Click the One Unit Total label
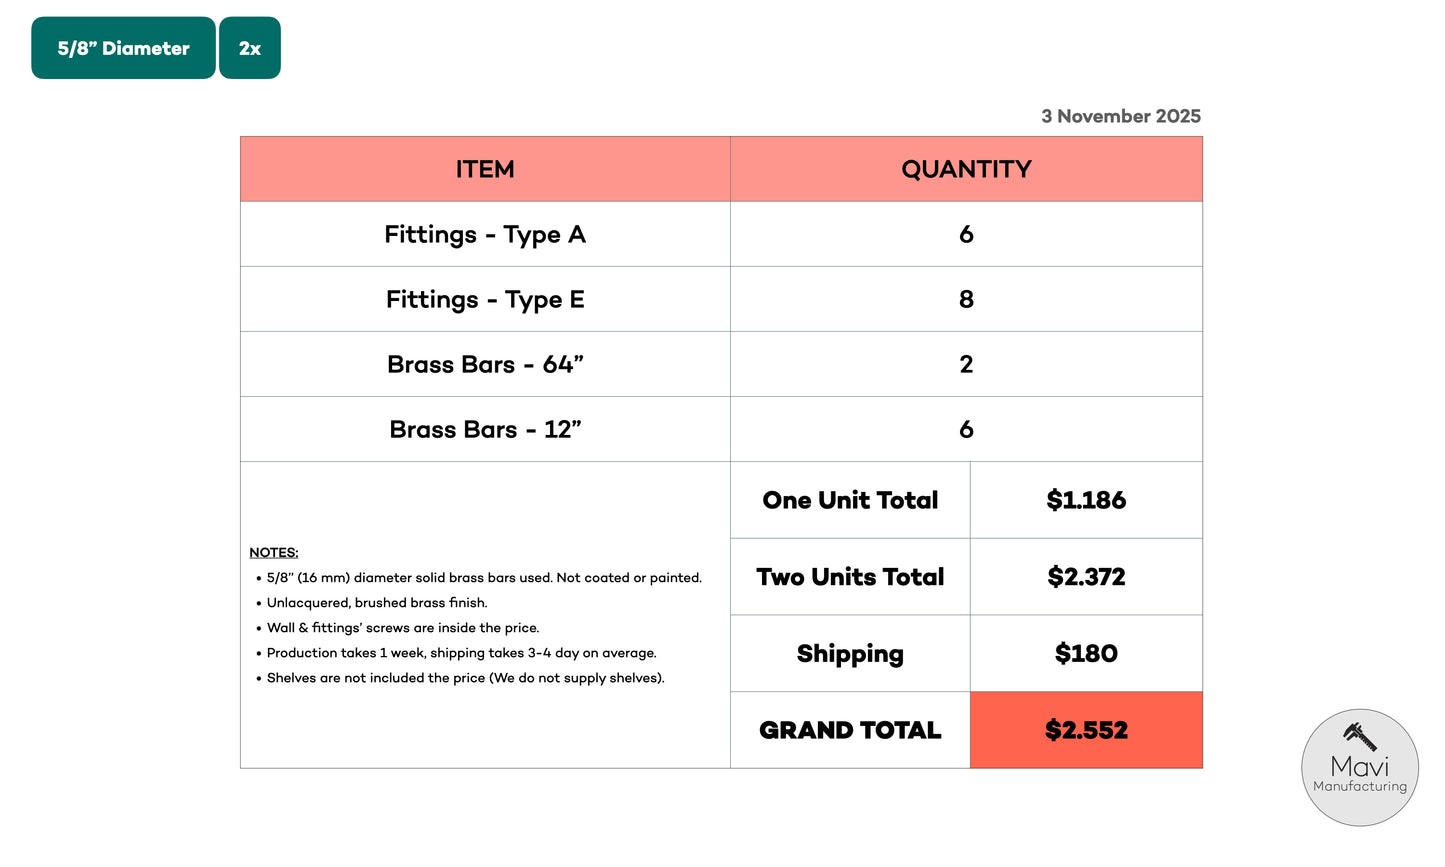 tap(850, 500)
